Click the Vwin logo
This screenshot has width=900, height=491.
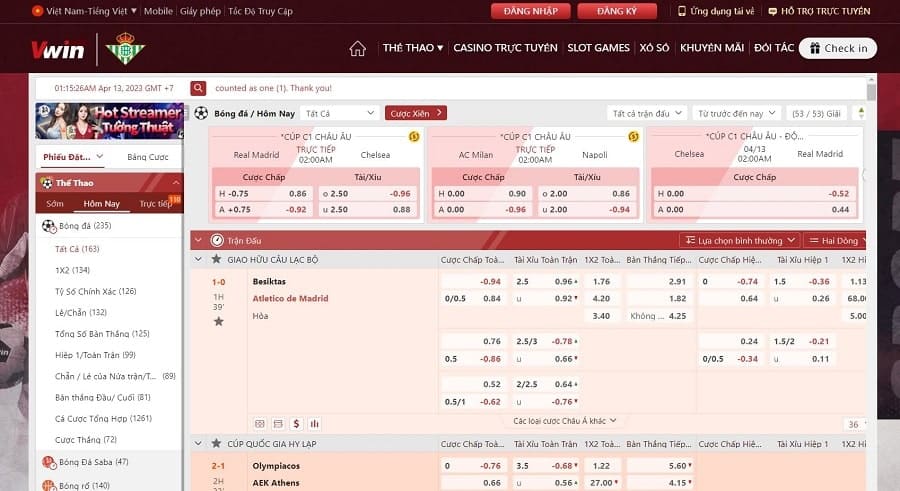tap(57, 50)
